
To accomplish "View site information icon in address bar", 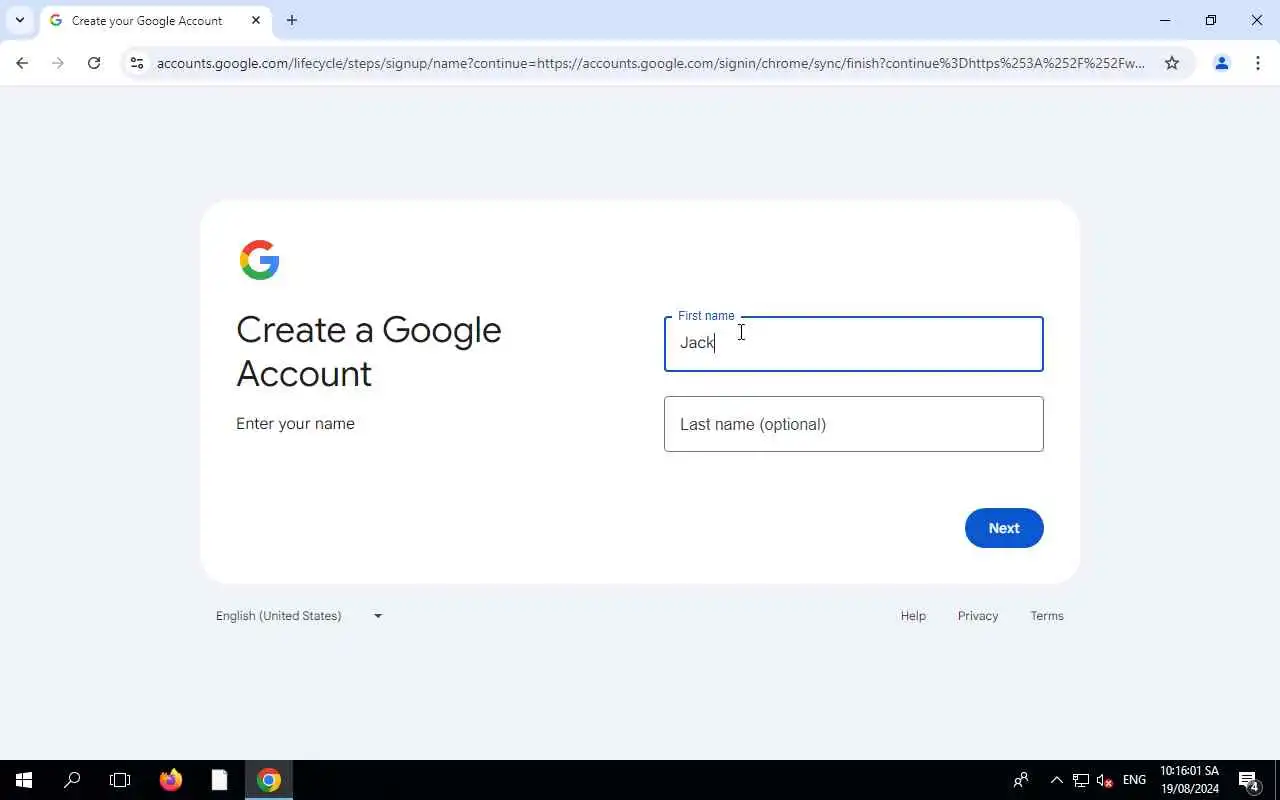I will pyautogui.click(x=137, y=63).
